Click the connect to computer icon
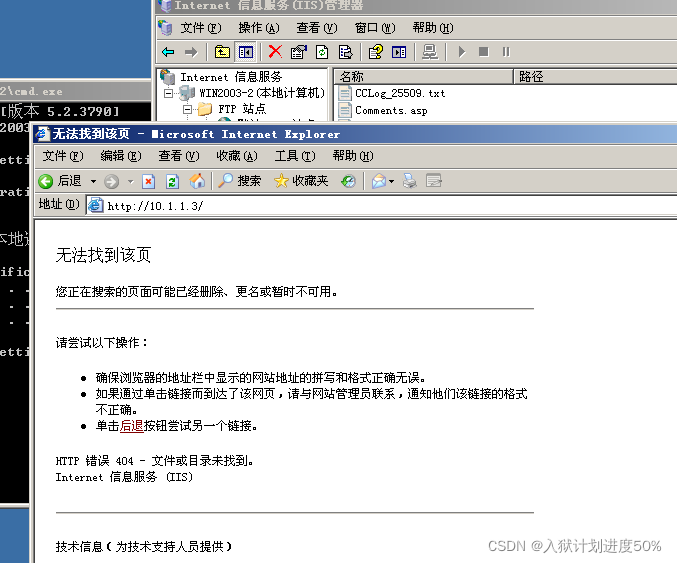The image size is (677, 563). (x=430, y=52)
